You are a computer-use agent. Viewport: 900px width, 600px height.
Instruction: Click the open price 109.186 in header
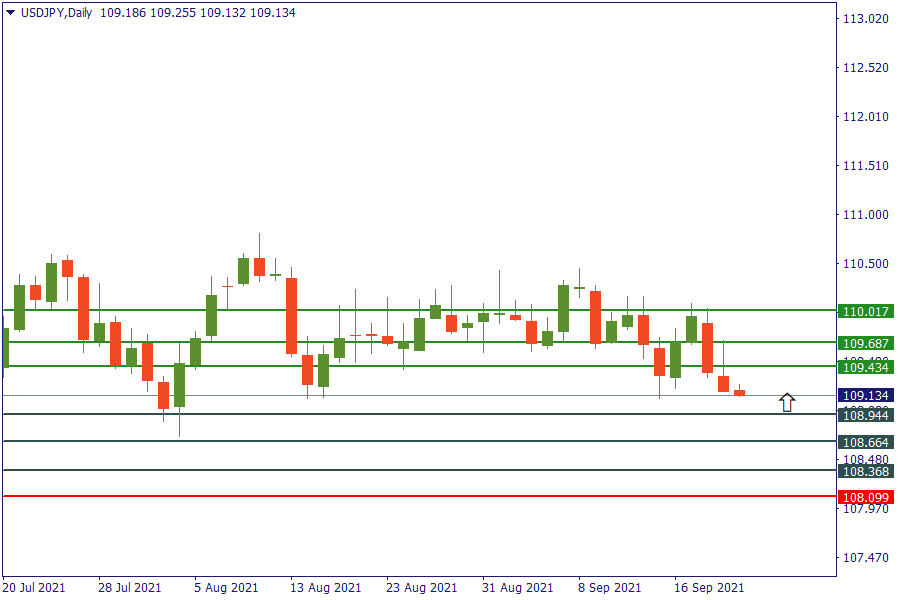123,13
